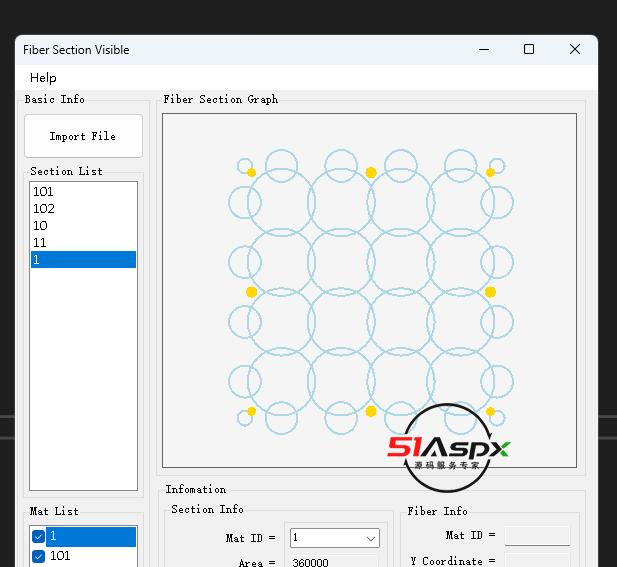Image resolution: width=617 pixels, height=567 pixels.
Task: Select section 11 in Section List
Action: 83,242
